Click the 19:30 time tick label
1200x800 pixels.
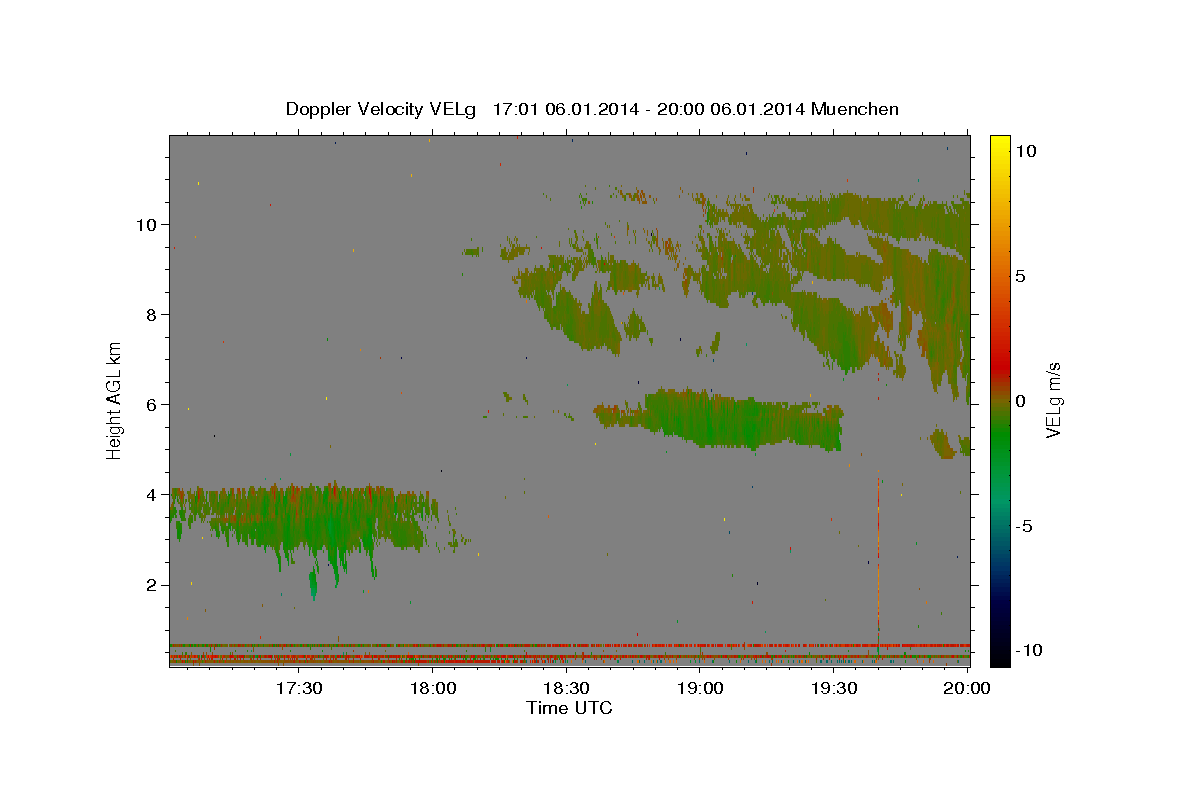click(x=833, y=688)
